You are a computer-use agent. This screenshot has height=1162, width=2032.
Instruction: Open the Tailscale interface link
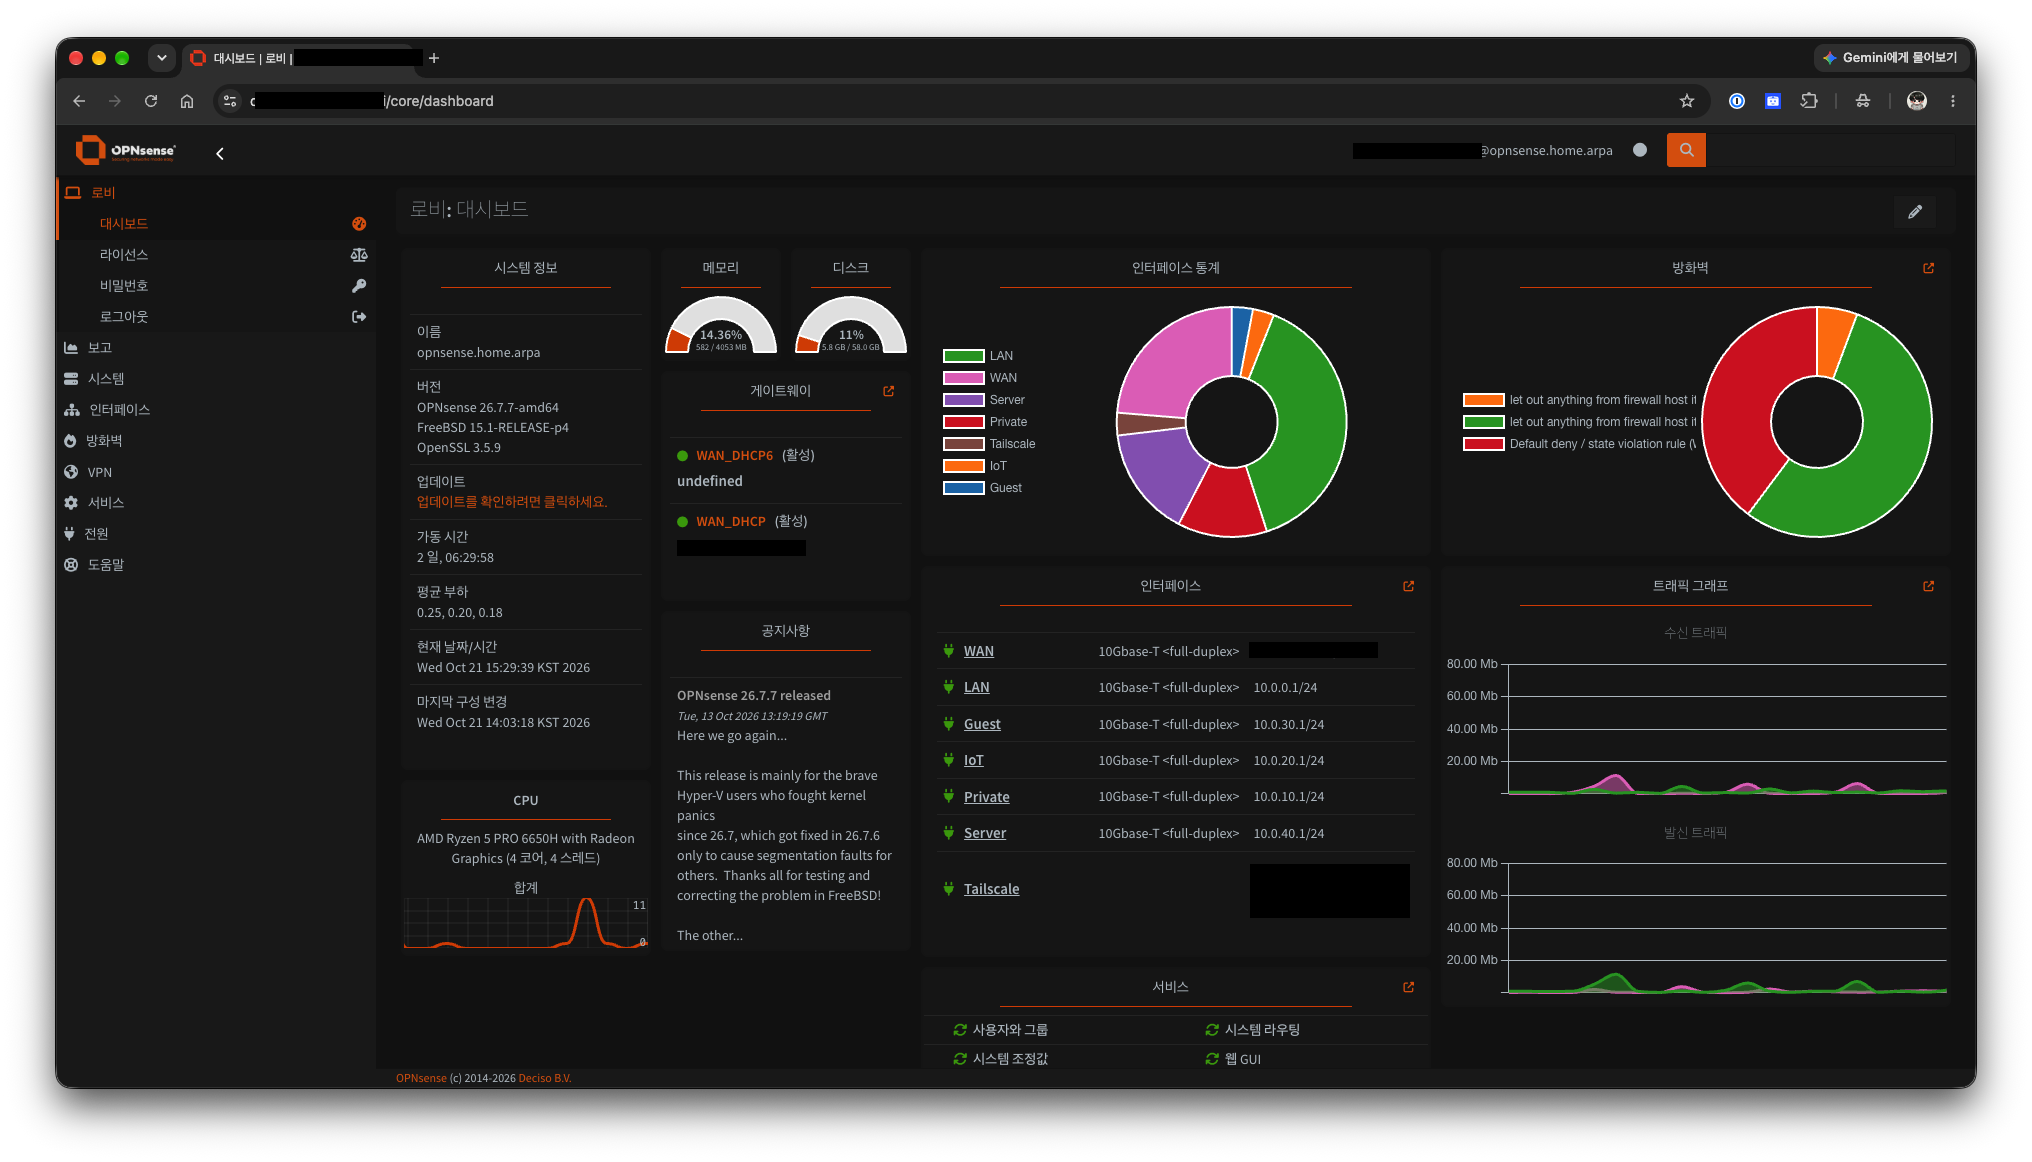tap(991, 889)
